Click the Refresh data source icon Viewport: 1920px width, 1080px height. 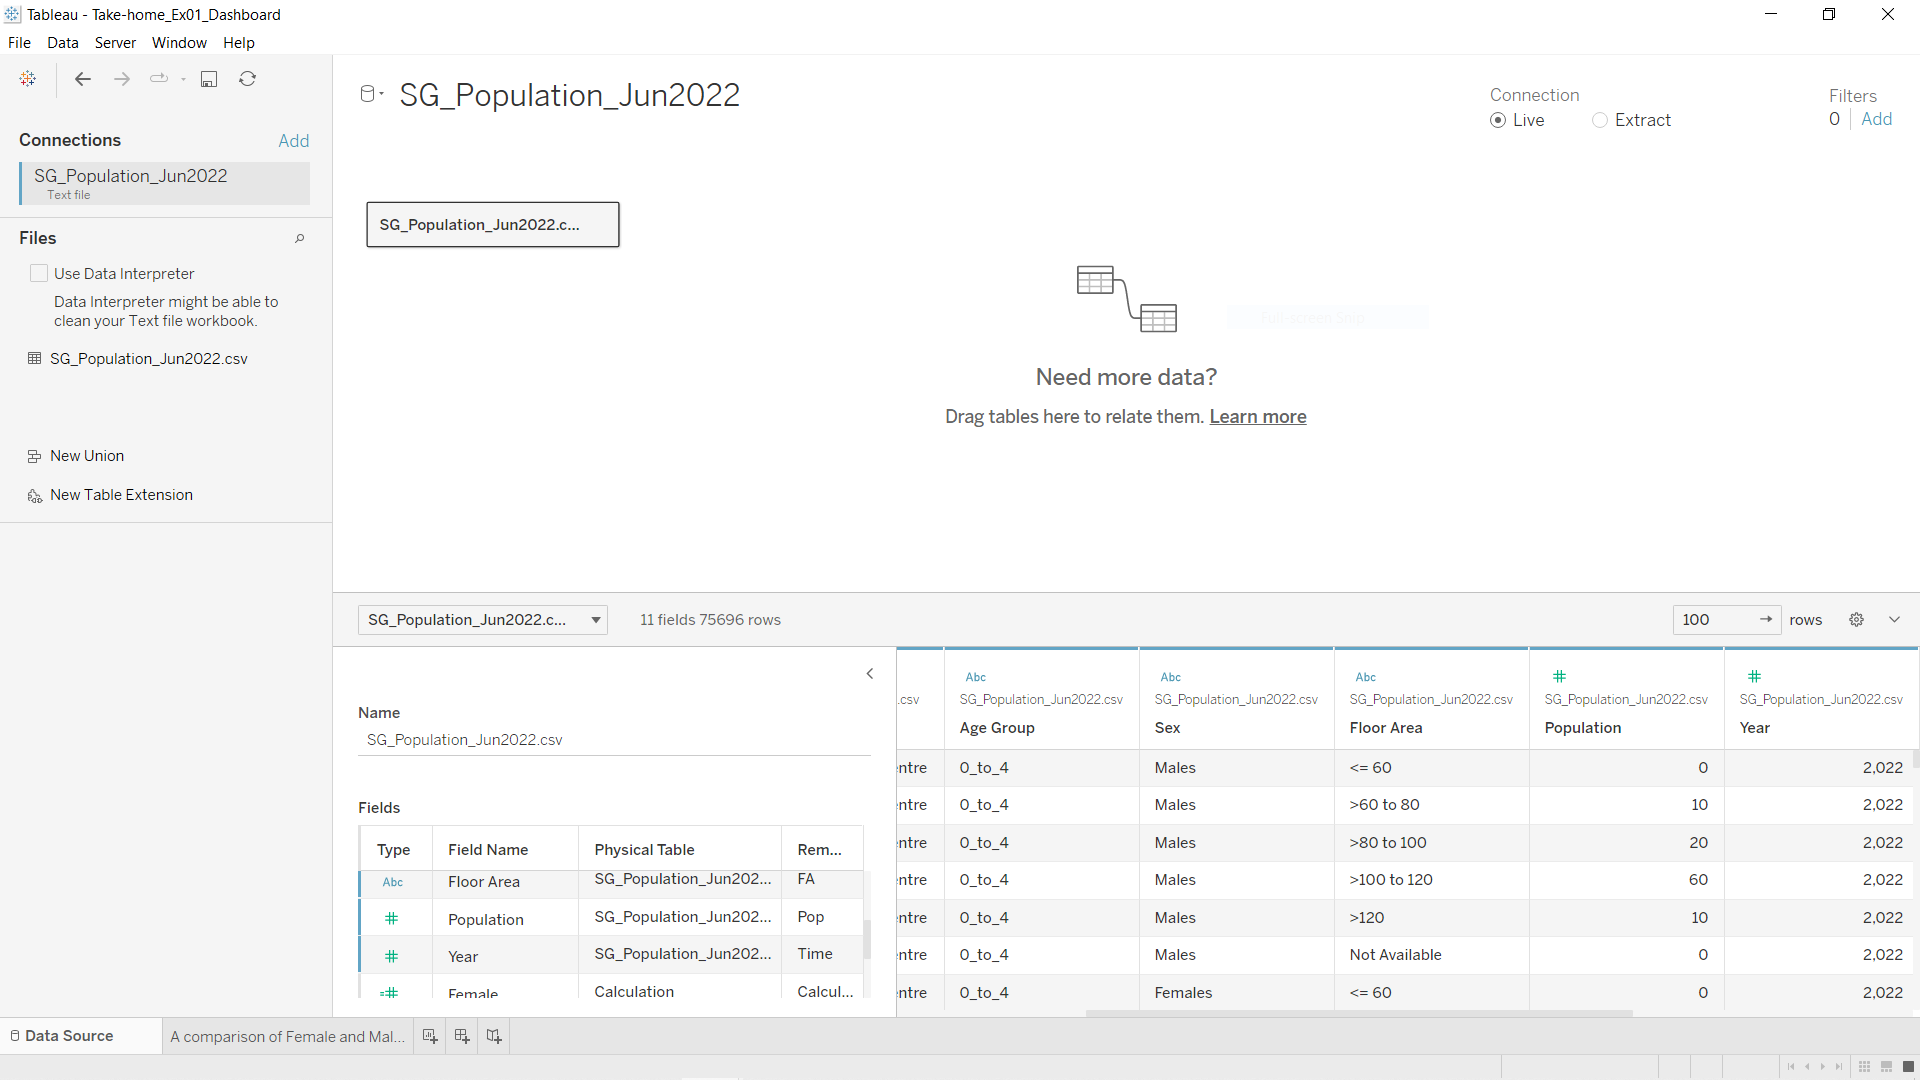click(248, 79)
